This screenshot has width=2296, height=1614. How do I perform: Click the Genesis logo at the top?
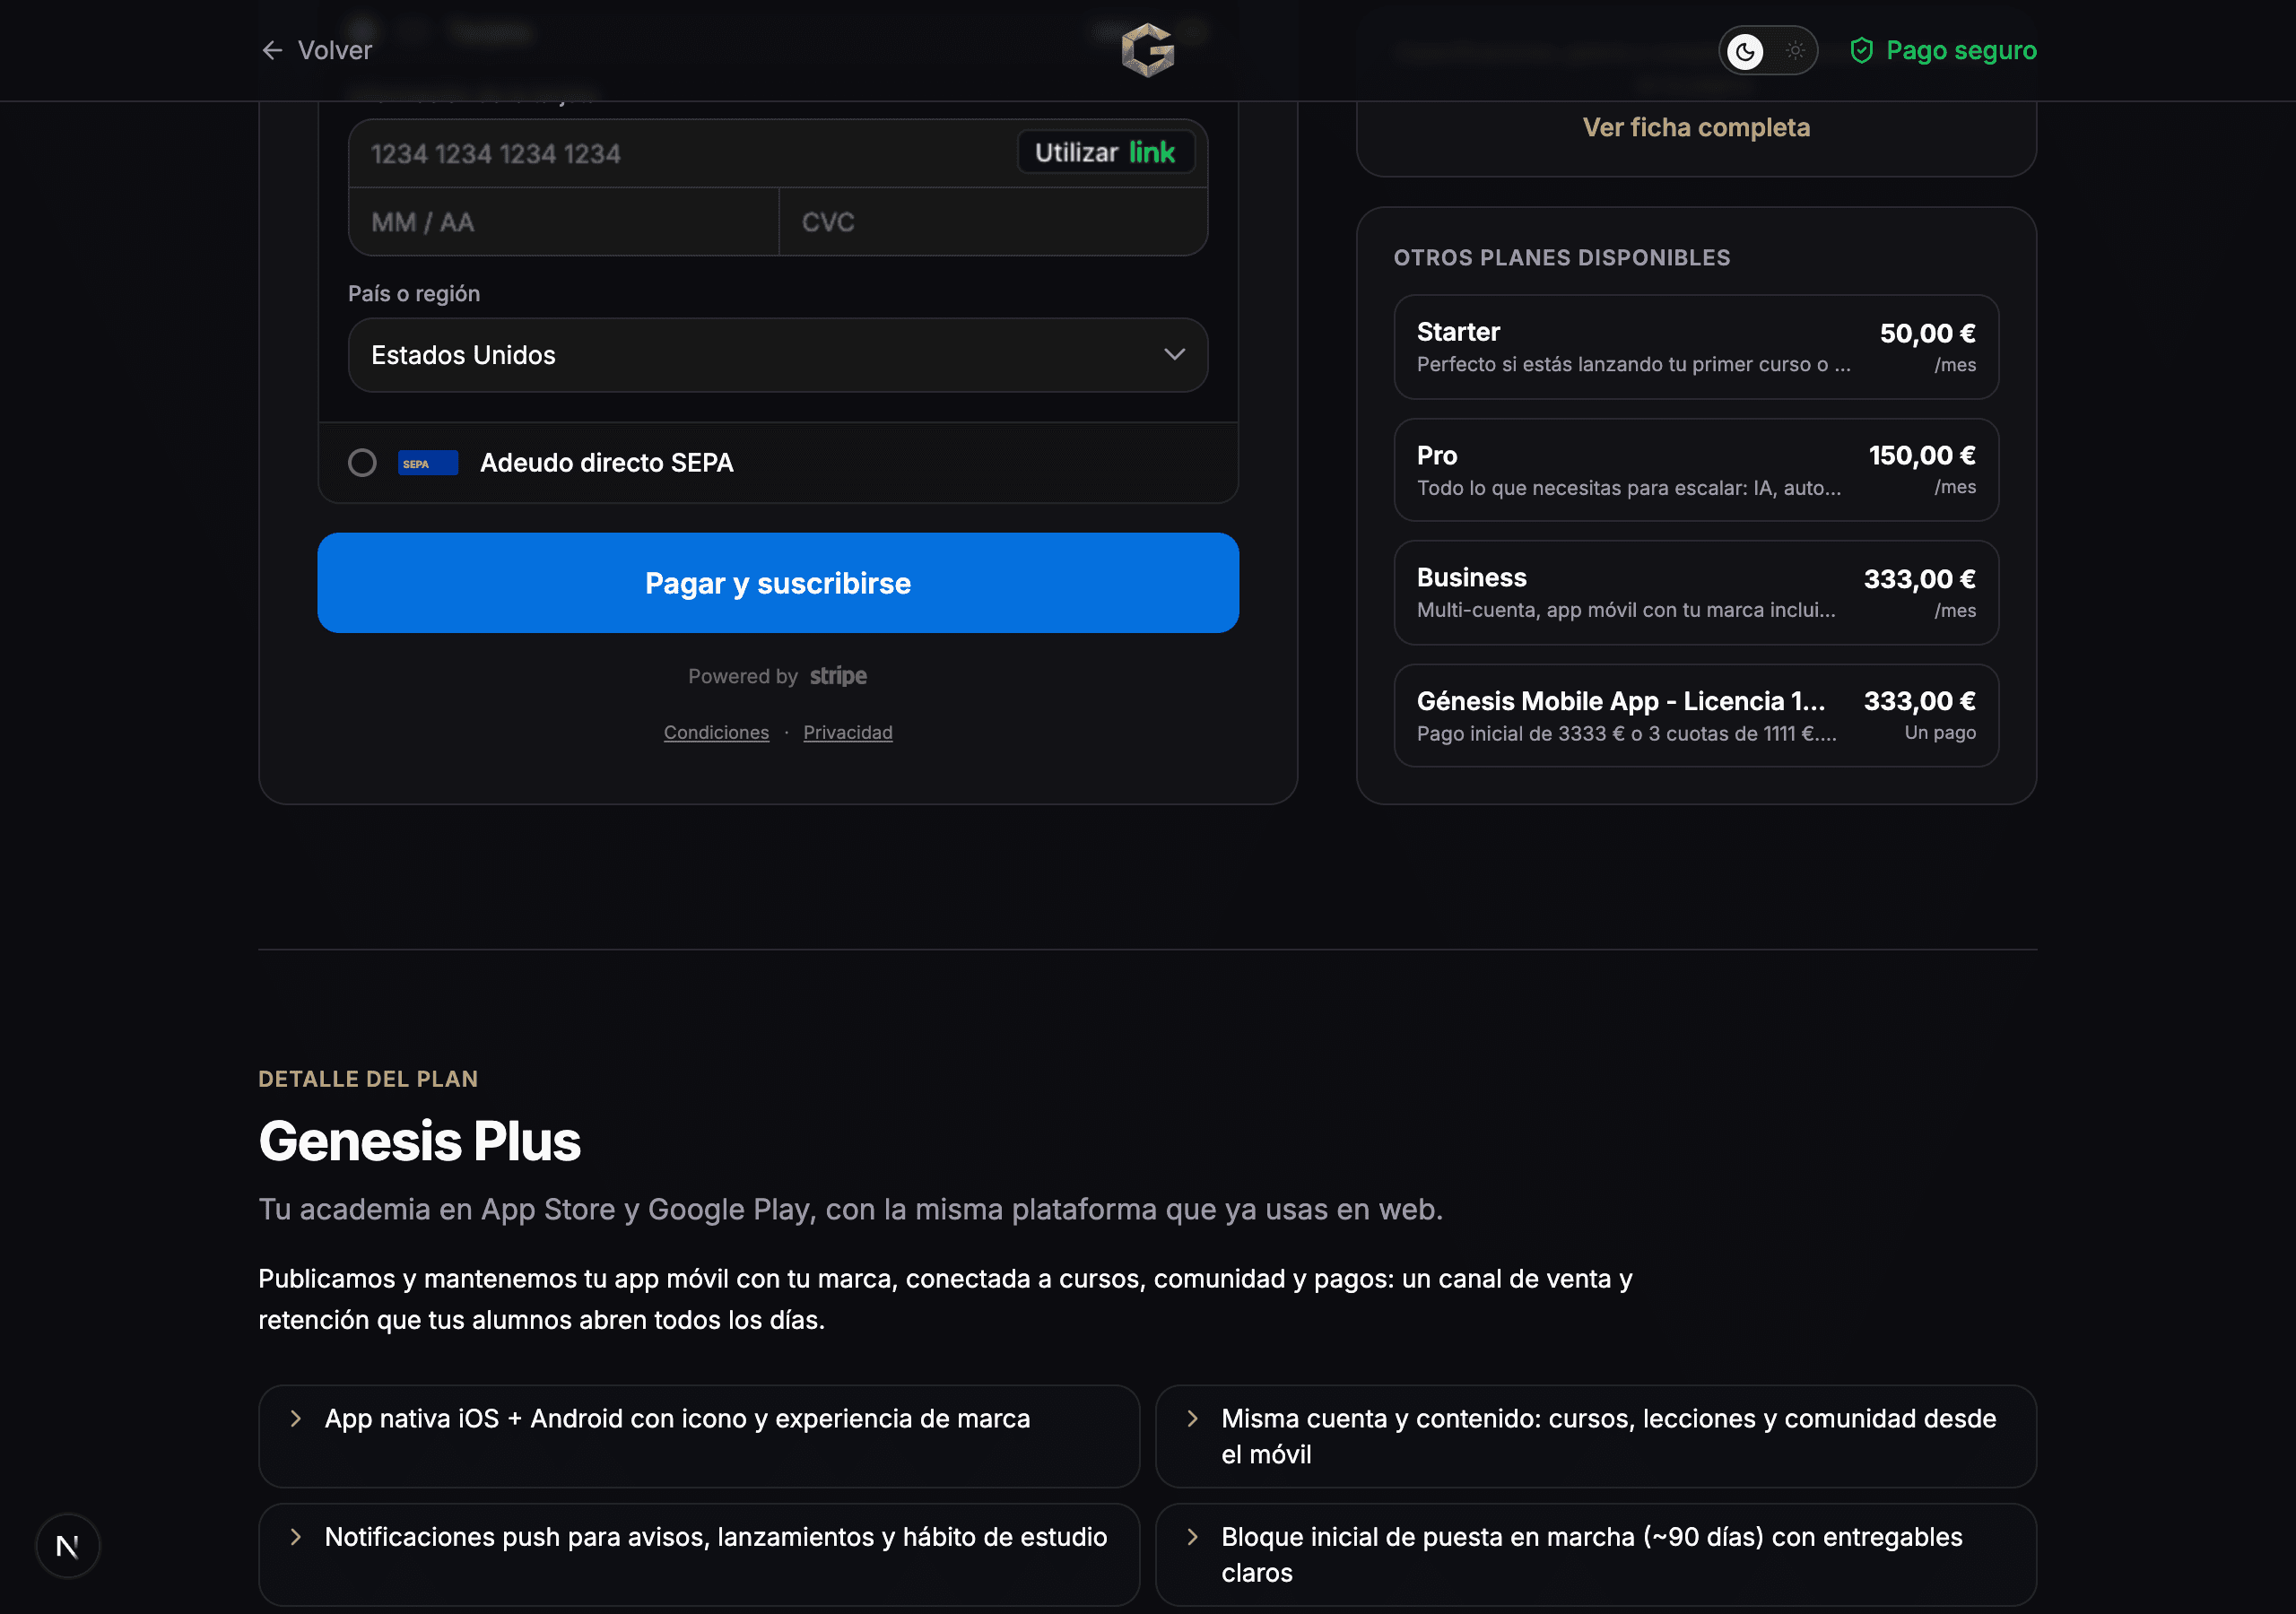point(1148,49)
